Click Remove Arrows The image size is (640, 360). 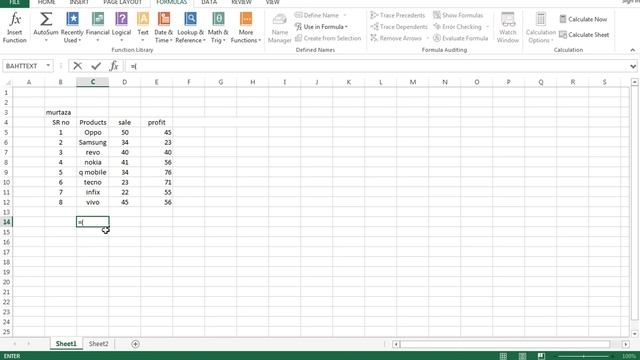[396, 38]
